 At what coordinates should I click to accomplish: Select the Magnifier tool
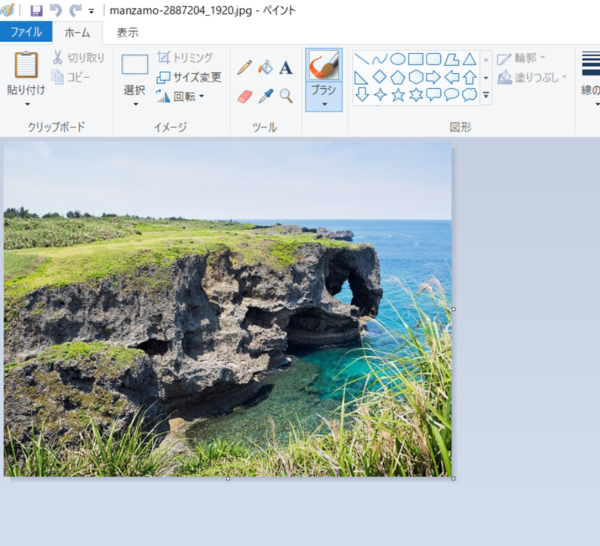(286, 96)
